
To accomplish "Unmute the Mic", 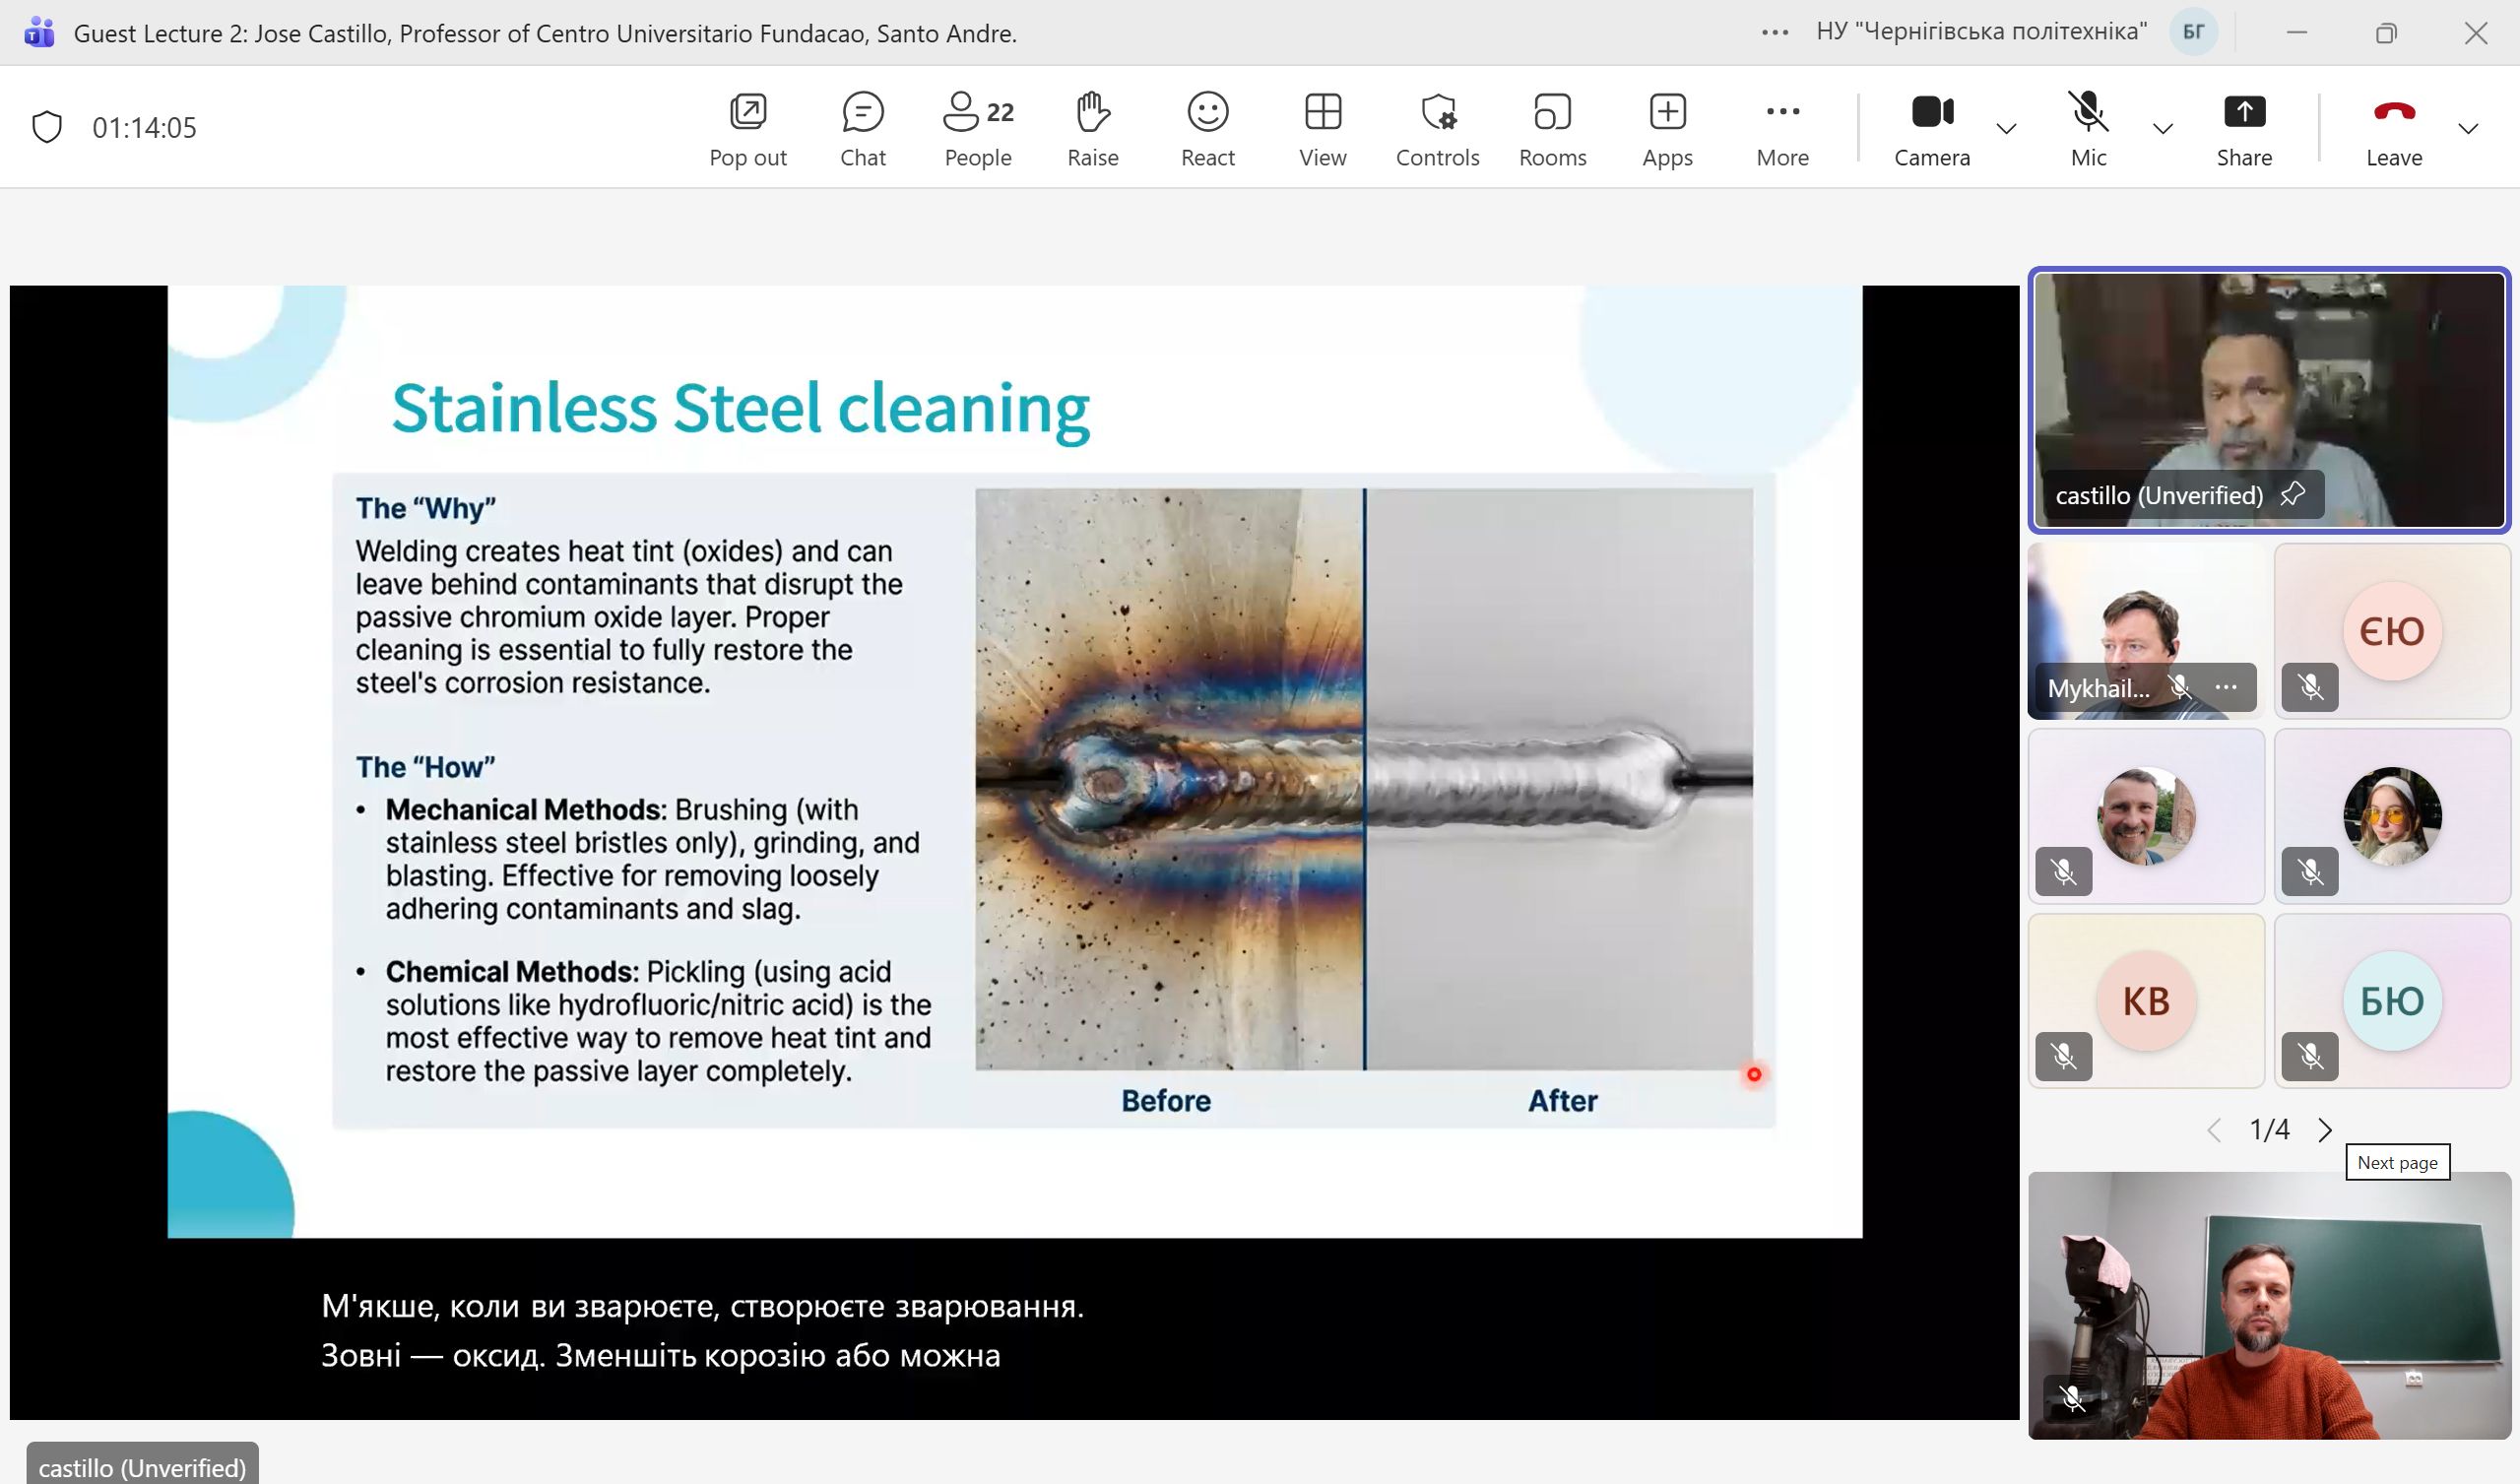I will [x=2088, y=129].
